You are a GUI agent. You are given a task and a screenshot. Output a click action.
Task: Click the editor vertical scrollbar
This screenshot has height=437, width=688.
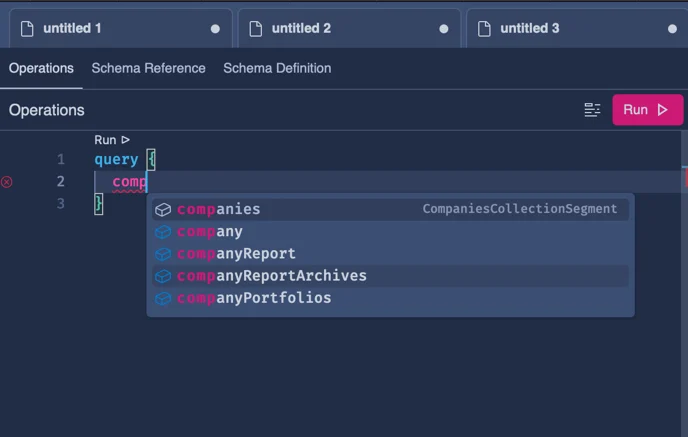coord(684,283)
